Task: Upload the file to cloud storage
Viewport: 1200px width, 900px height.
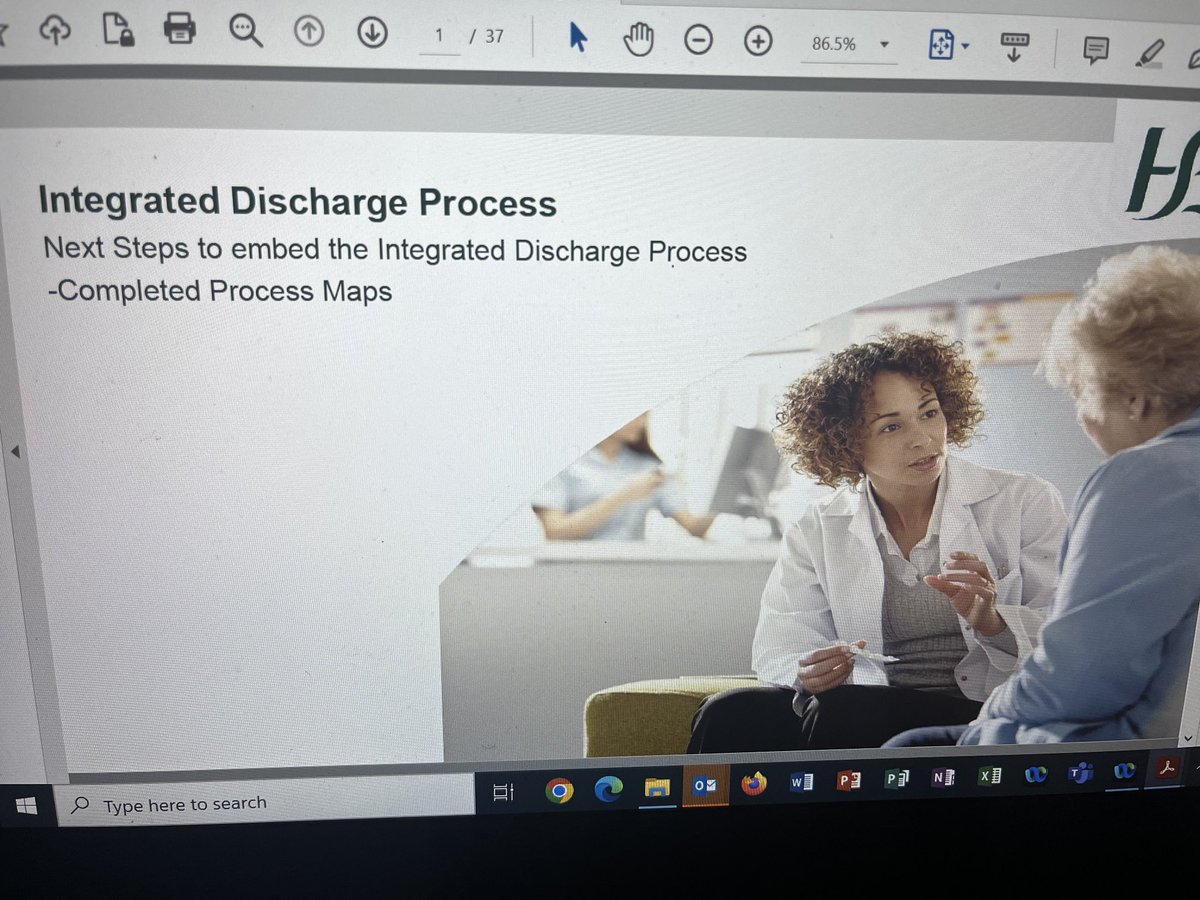Action: pyautogui.click(x=55, y=32)
